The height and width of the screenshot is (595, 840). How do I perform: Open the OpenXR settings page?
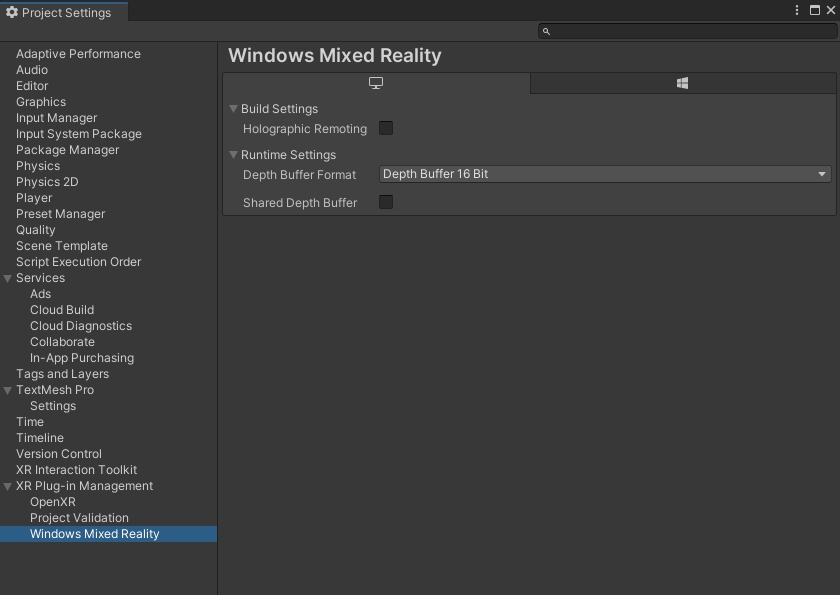(x=52, y=502)
